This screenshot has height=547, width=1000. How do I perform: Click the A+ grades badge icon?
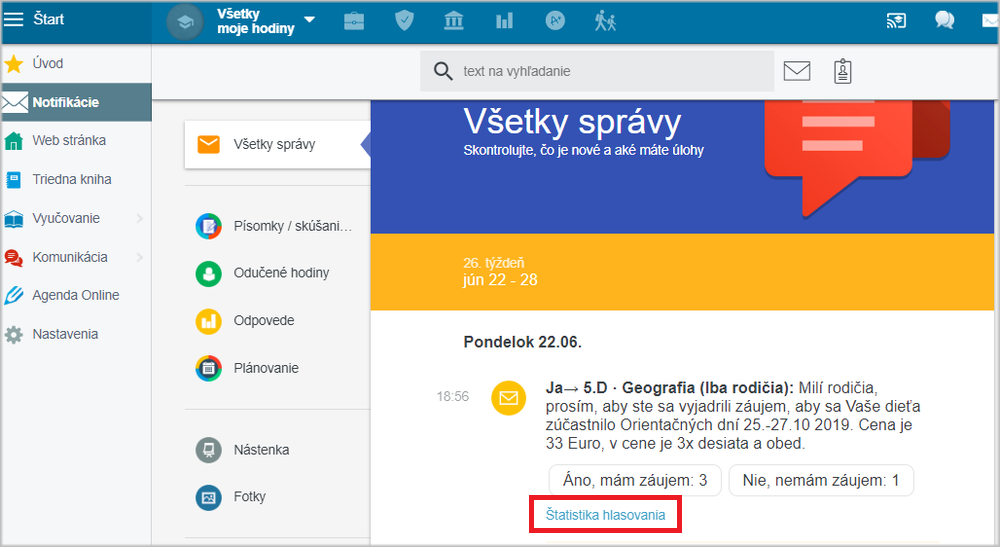coord(555,21)
